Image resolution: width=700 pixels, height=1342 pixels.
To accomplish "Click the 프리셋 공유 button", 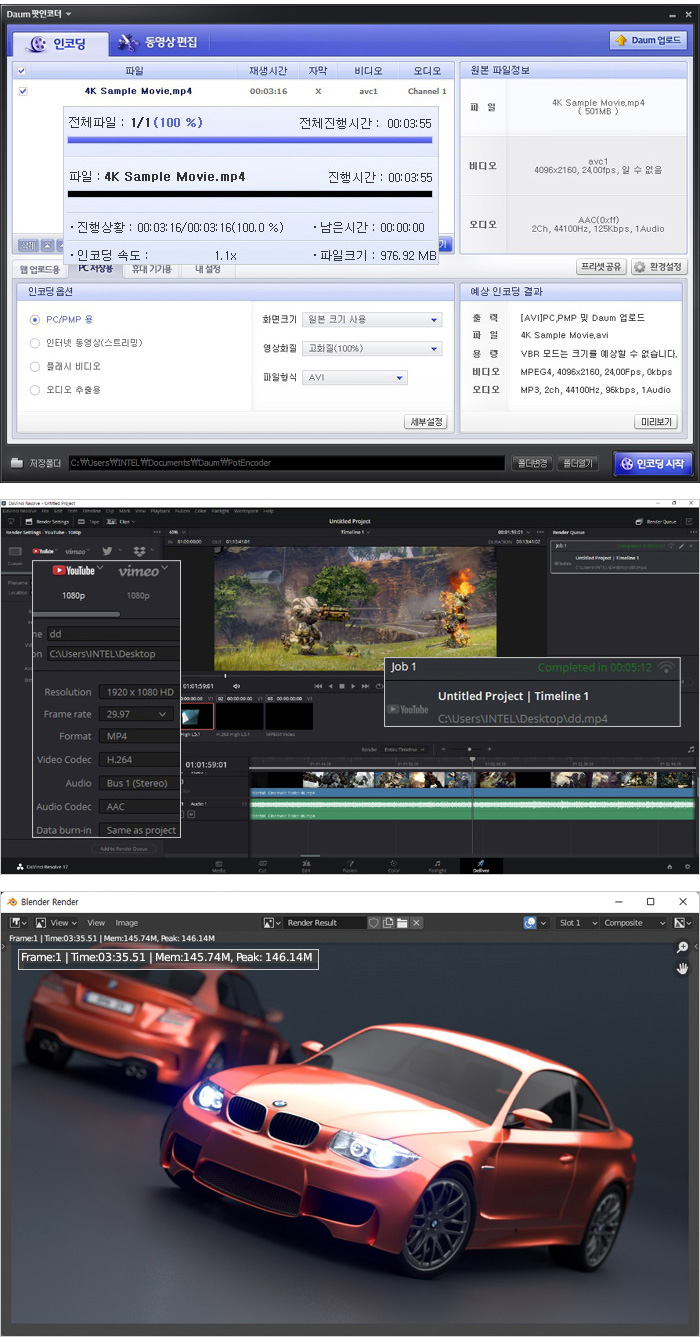I will coord(601,267).
